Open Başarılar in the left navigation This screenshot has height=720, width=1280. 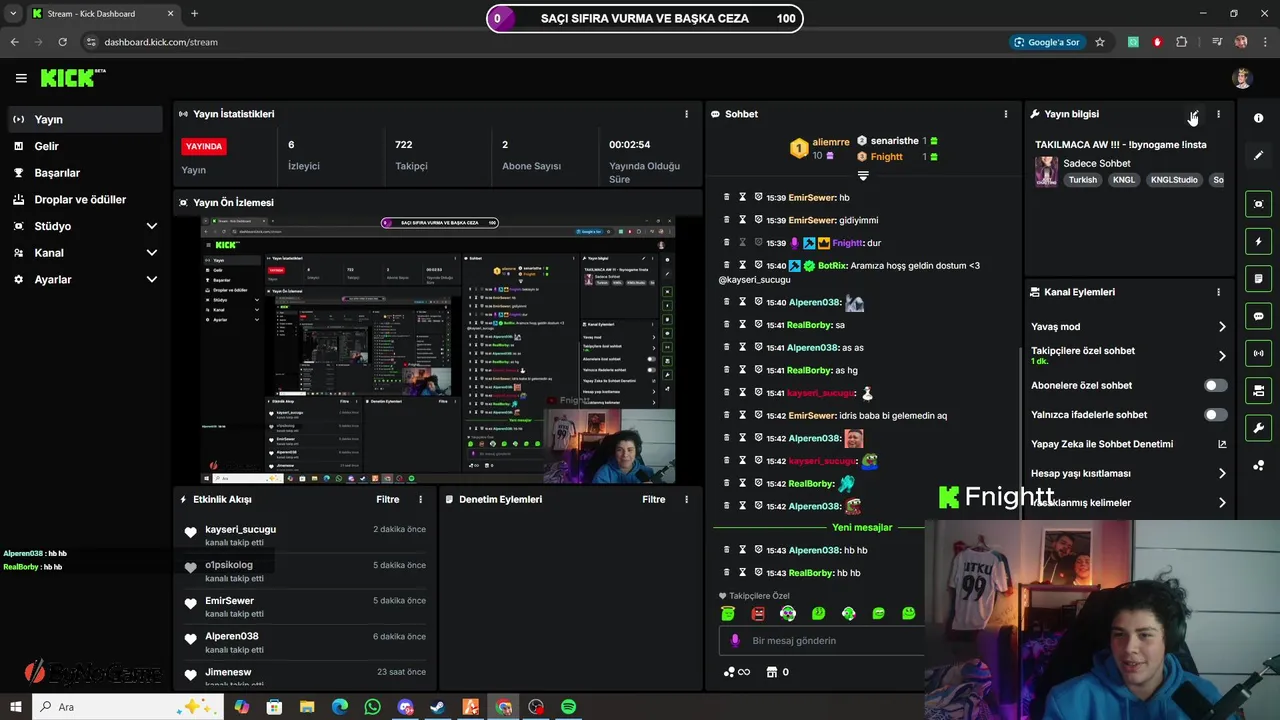[85, 173]
